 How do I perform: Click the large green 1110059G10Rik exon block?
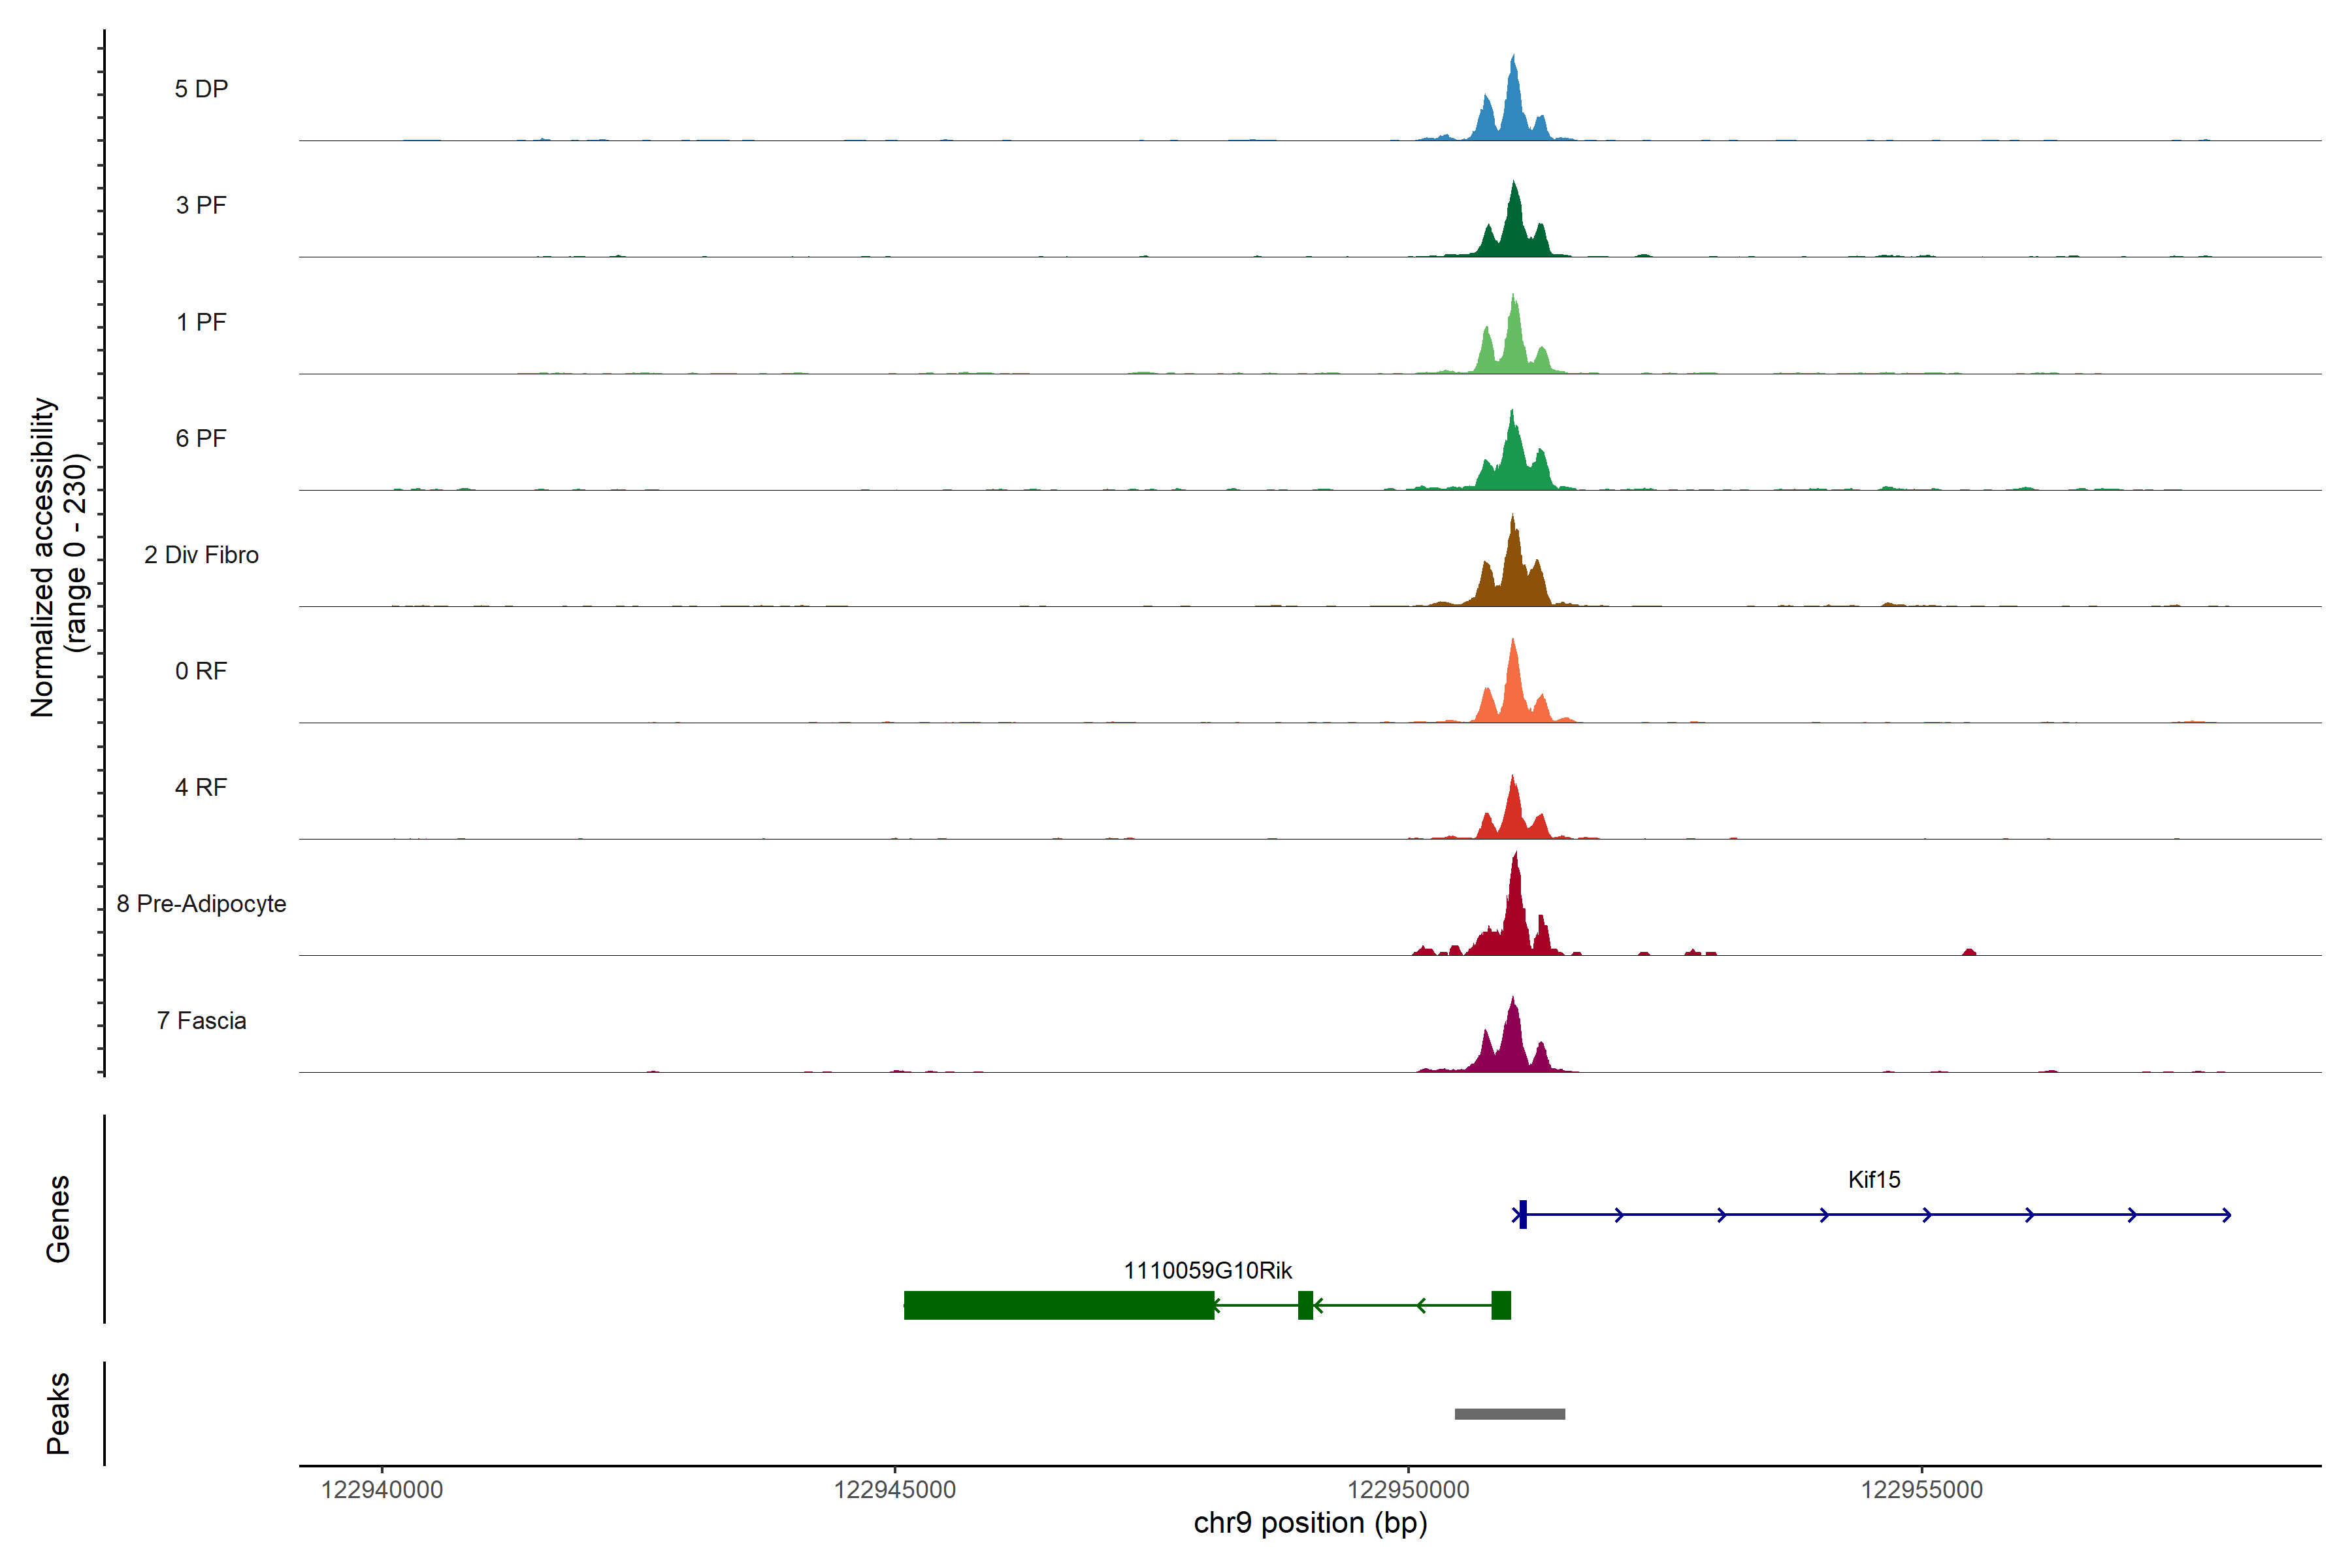point(1058,1305)
